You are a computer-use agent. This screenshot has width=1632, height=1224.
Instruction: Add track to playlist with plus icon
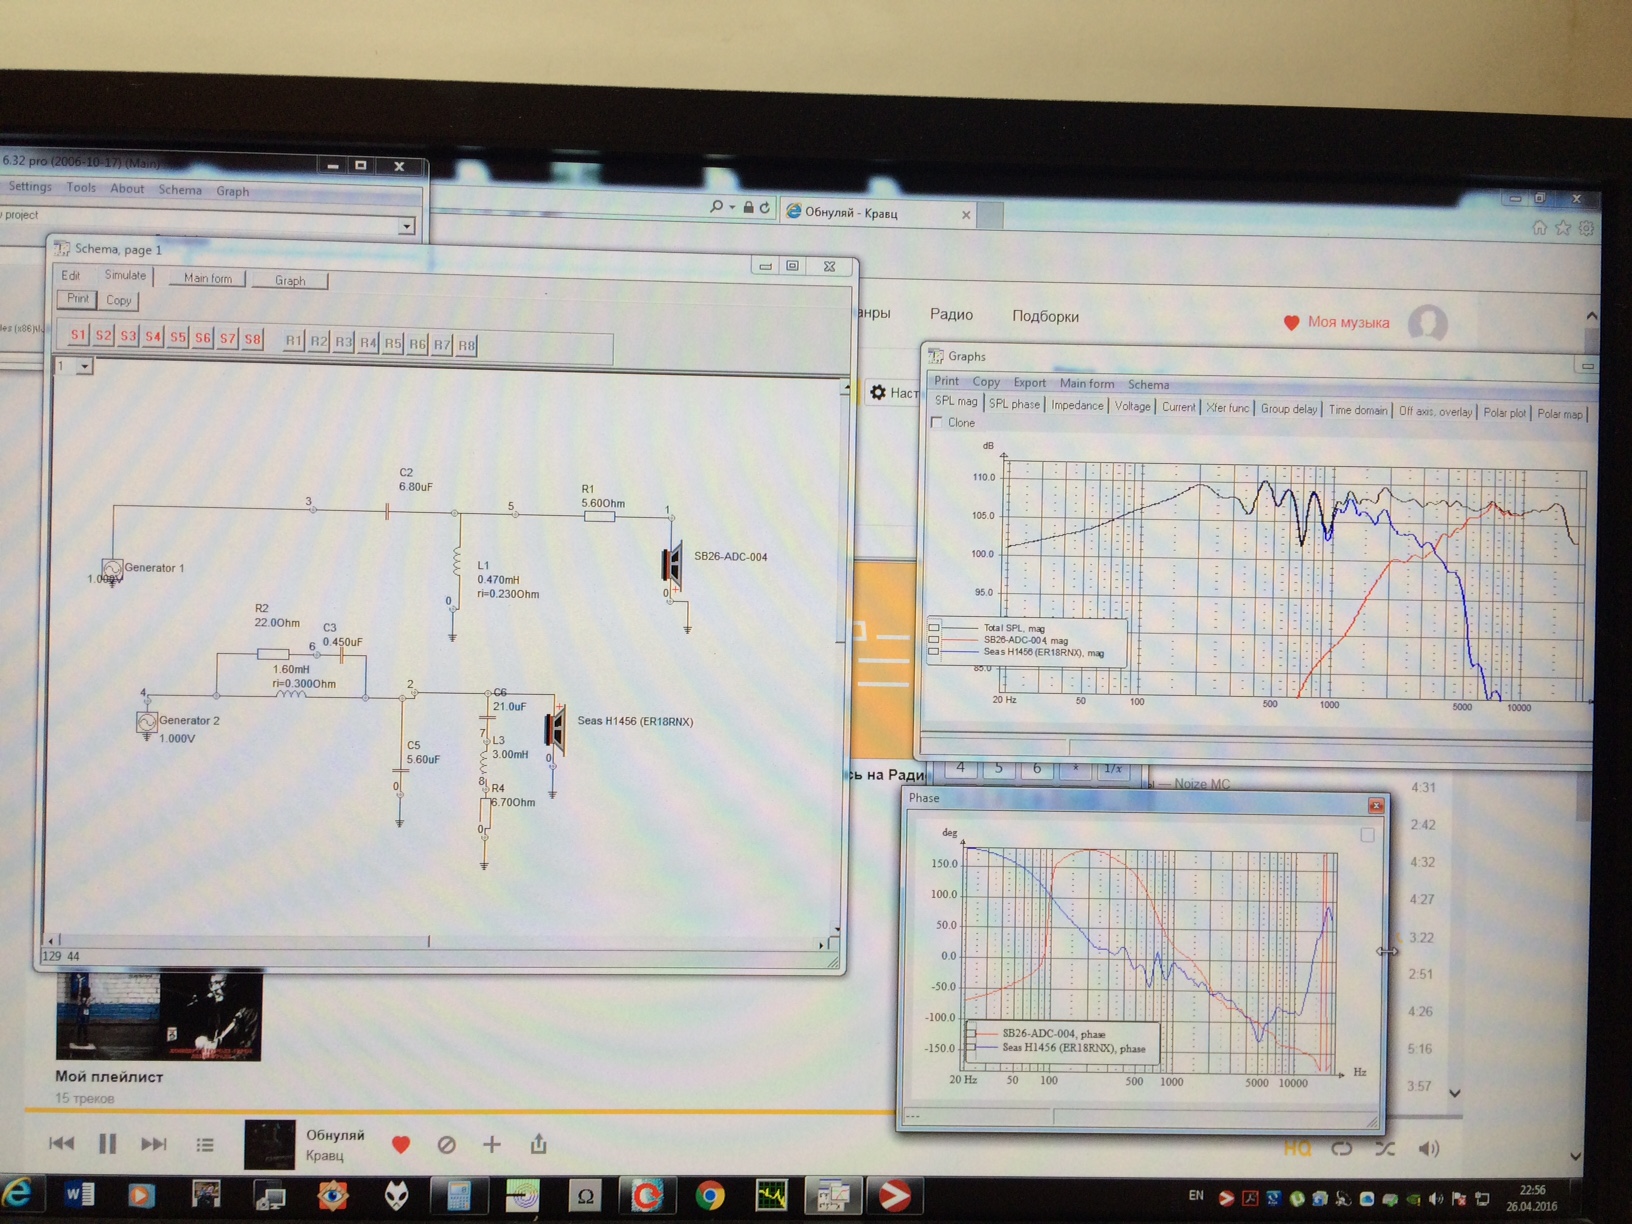tap(492, 1144)
